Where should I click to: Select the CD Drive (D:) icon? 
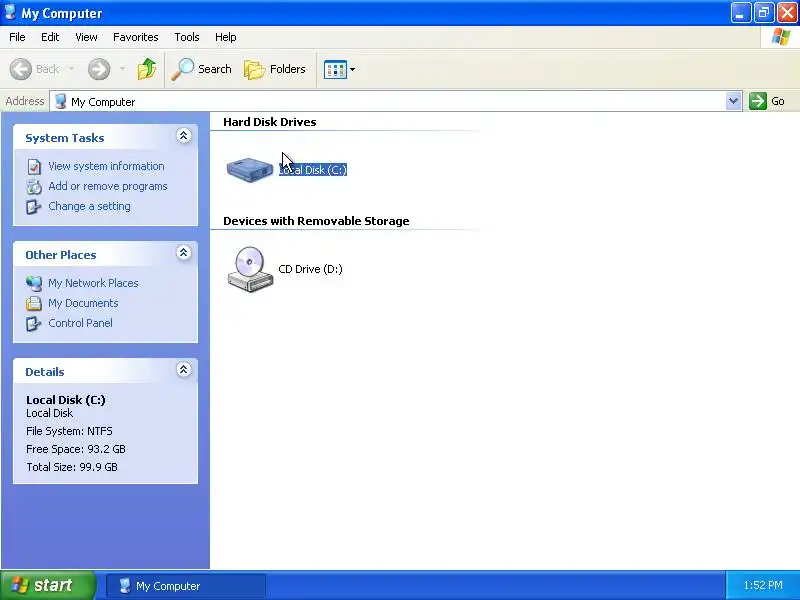(x=250, y=269)
